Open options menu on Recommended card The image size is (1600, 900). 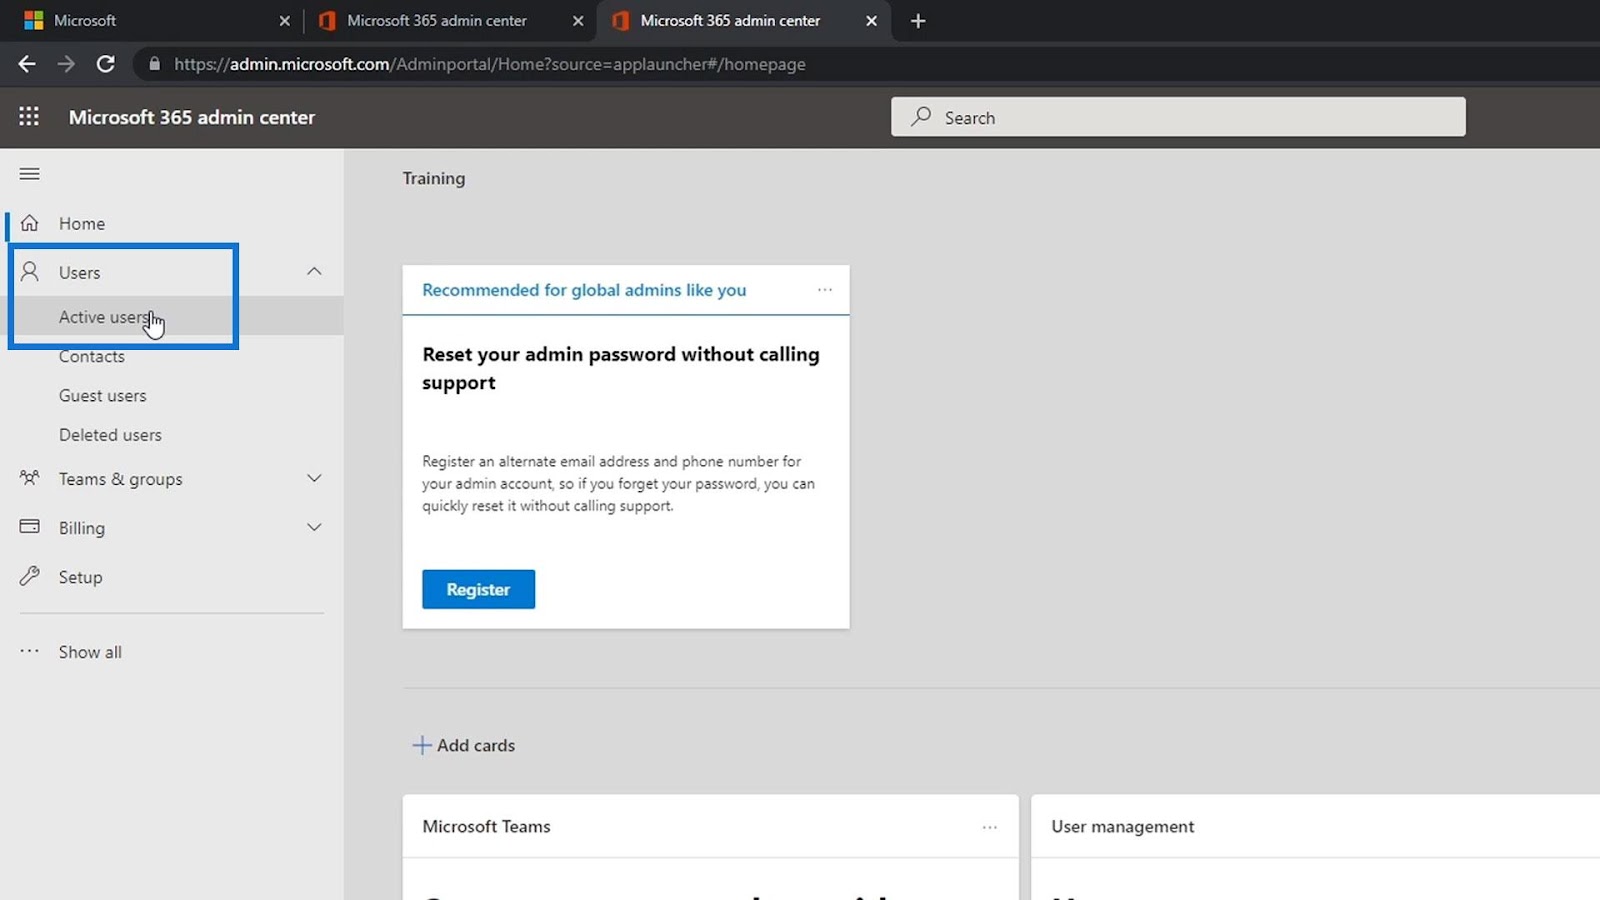(x=825, y=290)
